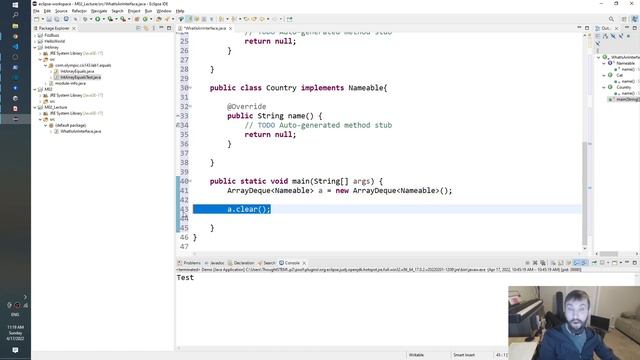The height and width of the screenshot is (360, 640).
Task: Click the task marker on line 34
Action: point(178,125)
